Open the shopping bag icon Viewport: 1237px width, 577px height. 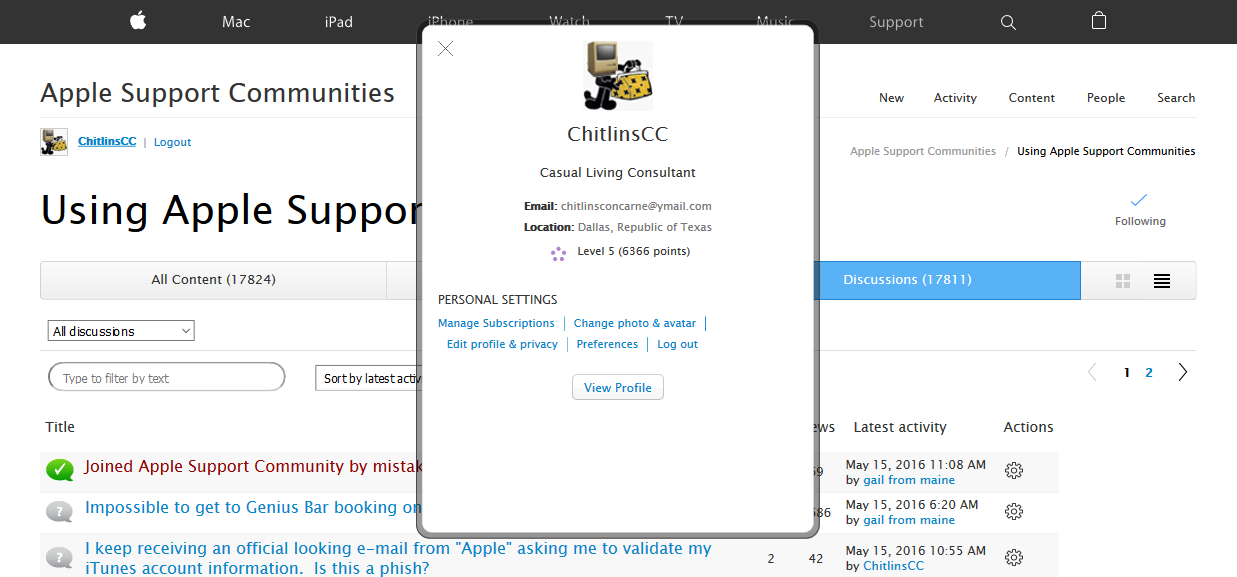click(x=1098, y=21)
